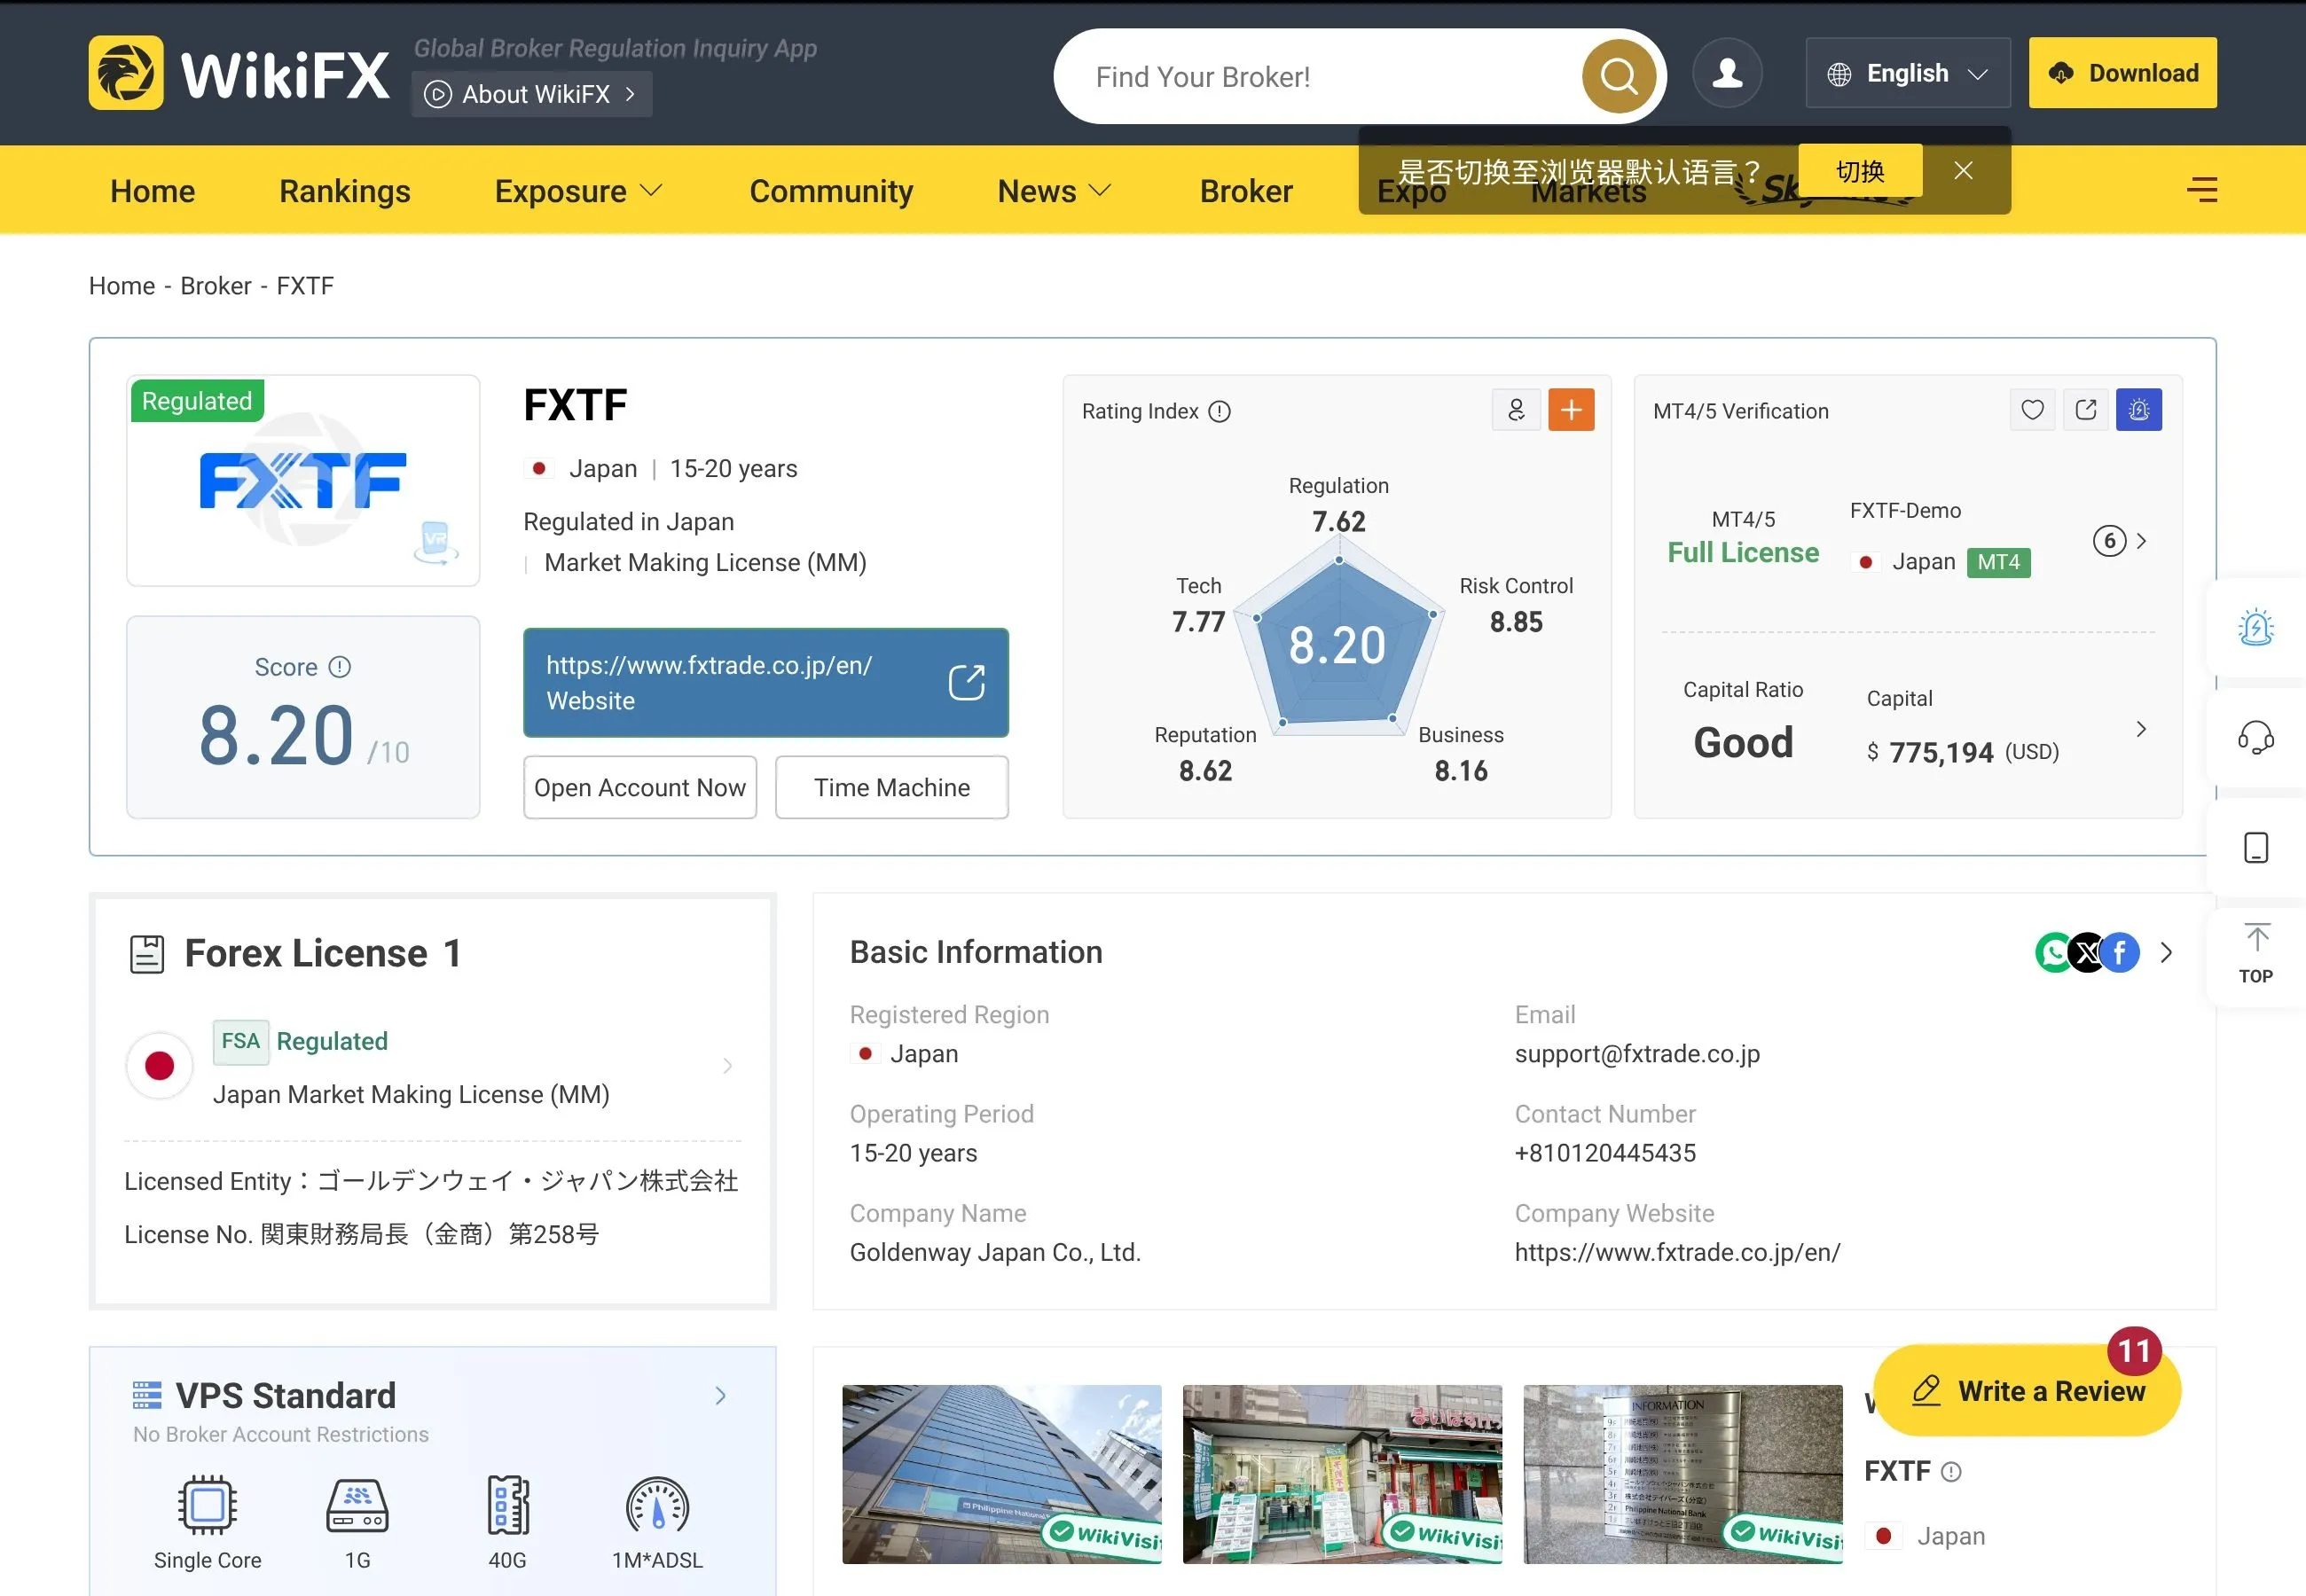Expand the Capital details chevron

pyautogui.click(x=2141, y=729)
